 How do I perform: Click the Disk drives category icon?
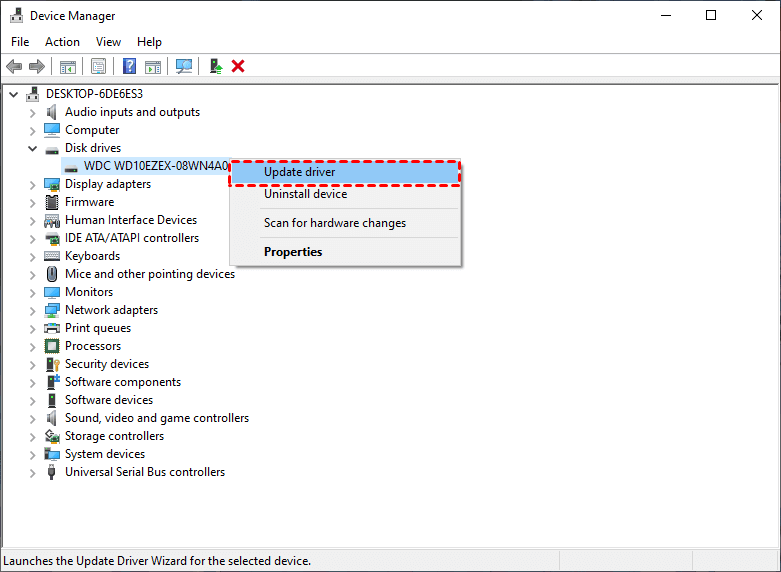52,149
